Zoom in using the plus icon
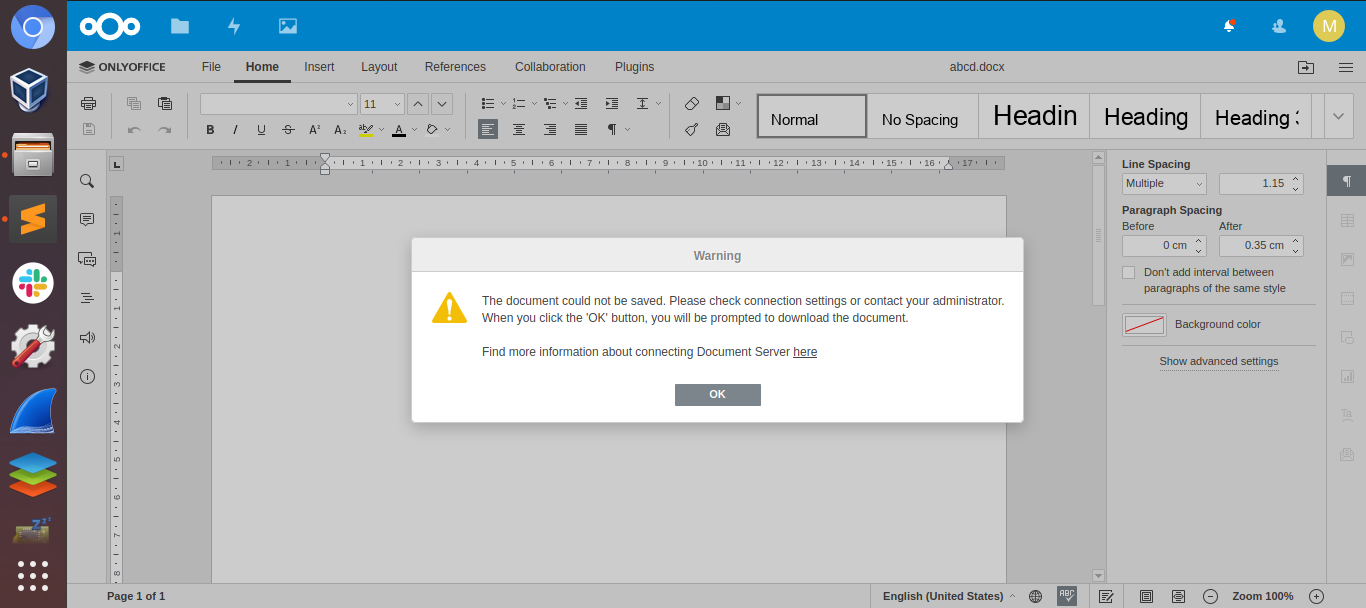 (1317, 596)
